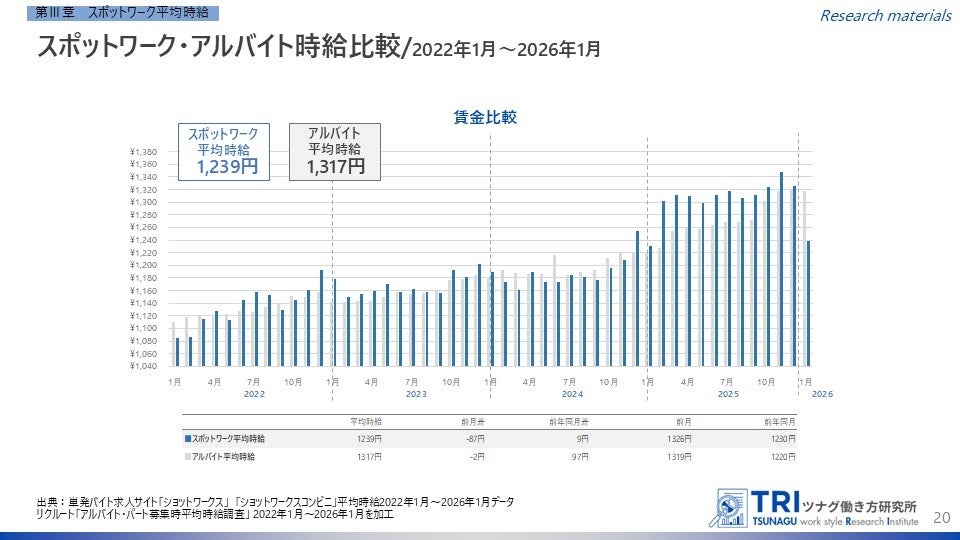This screenshot has width=960, height=540.
Task: Click the 前年同月 column header
Action: coord(780,422)
